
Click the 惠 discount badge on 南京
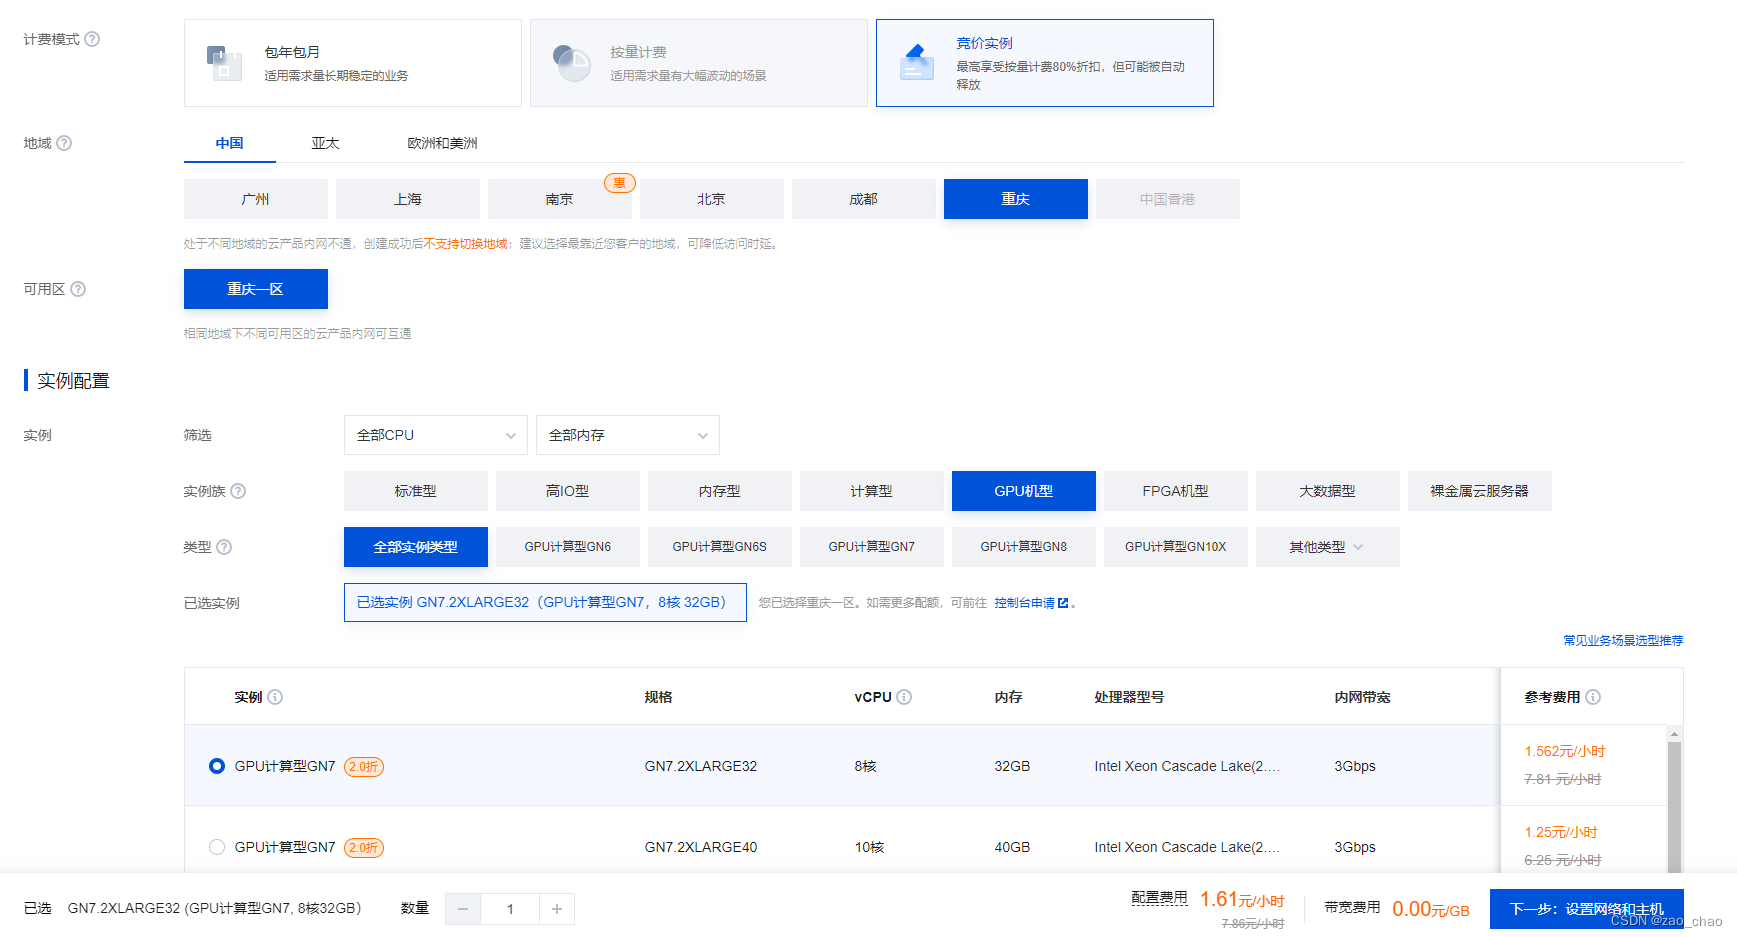click(x=620, y=183)
